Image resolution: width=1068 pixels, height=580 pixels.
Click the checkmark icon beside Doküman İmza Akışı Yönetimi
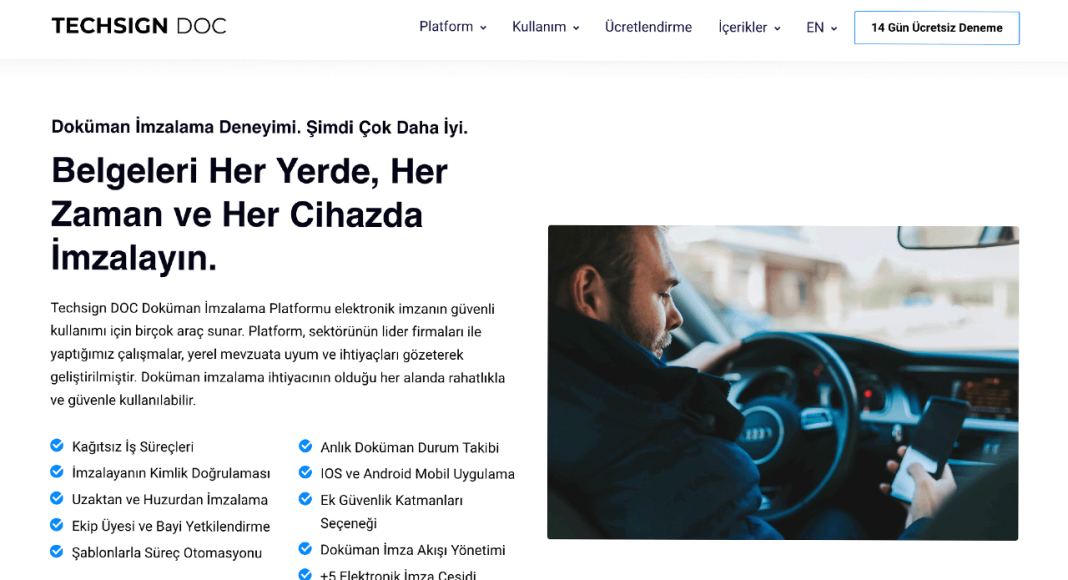tap(306, 548)
